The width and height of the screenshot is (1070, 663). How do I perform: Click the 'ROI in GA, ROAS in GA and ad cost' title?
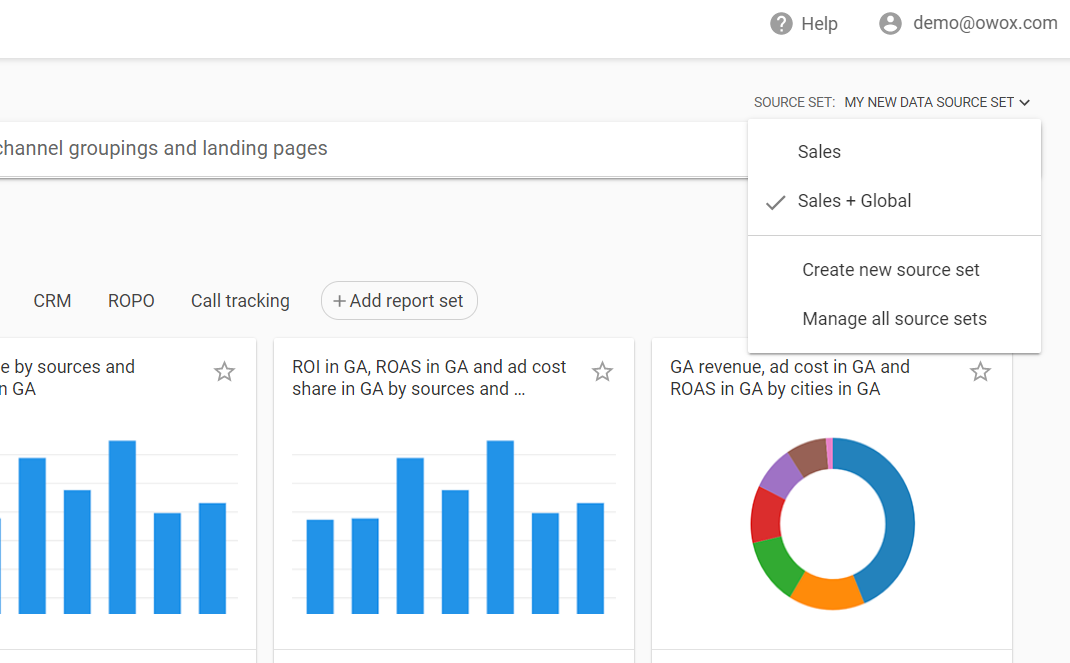pyautogui.click(x=429, y=378)
